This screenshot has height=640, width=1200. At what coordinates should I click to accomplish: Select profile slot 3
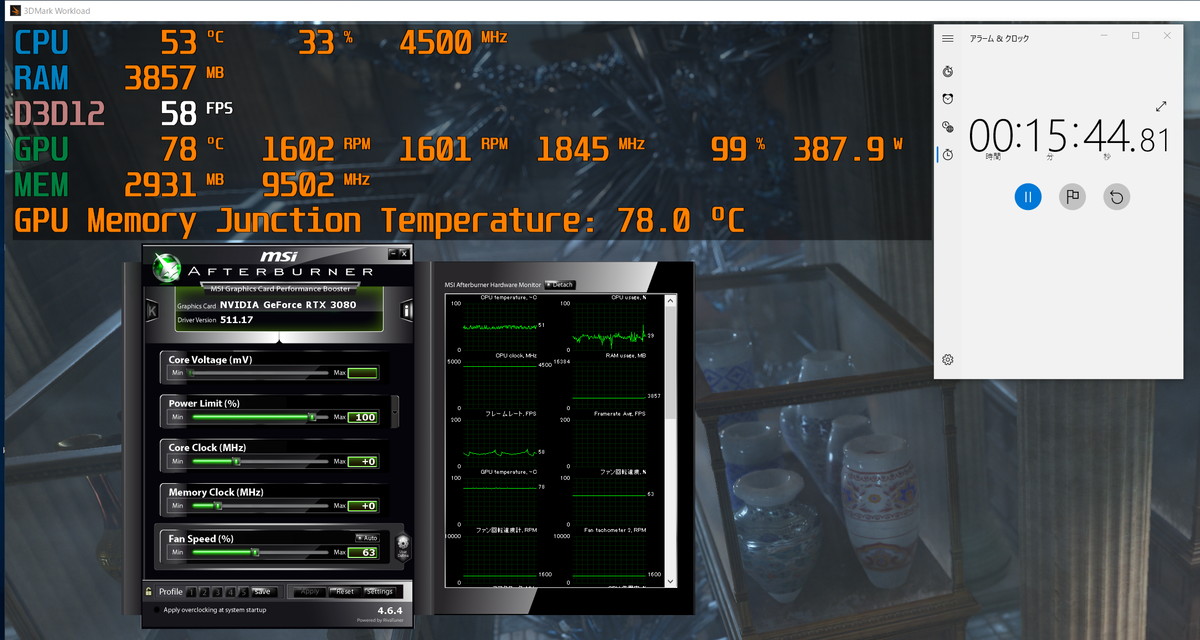coord(216,591)
